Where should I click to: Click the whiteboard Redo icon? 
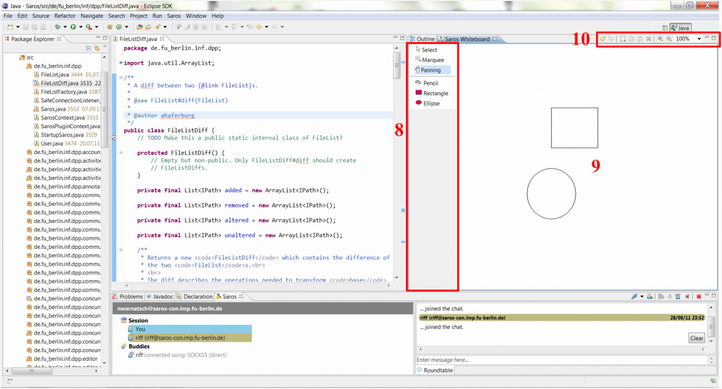tap(611, 39)
